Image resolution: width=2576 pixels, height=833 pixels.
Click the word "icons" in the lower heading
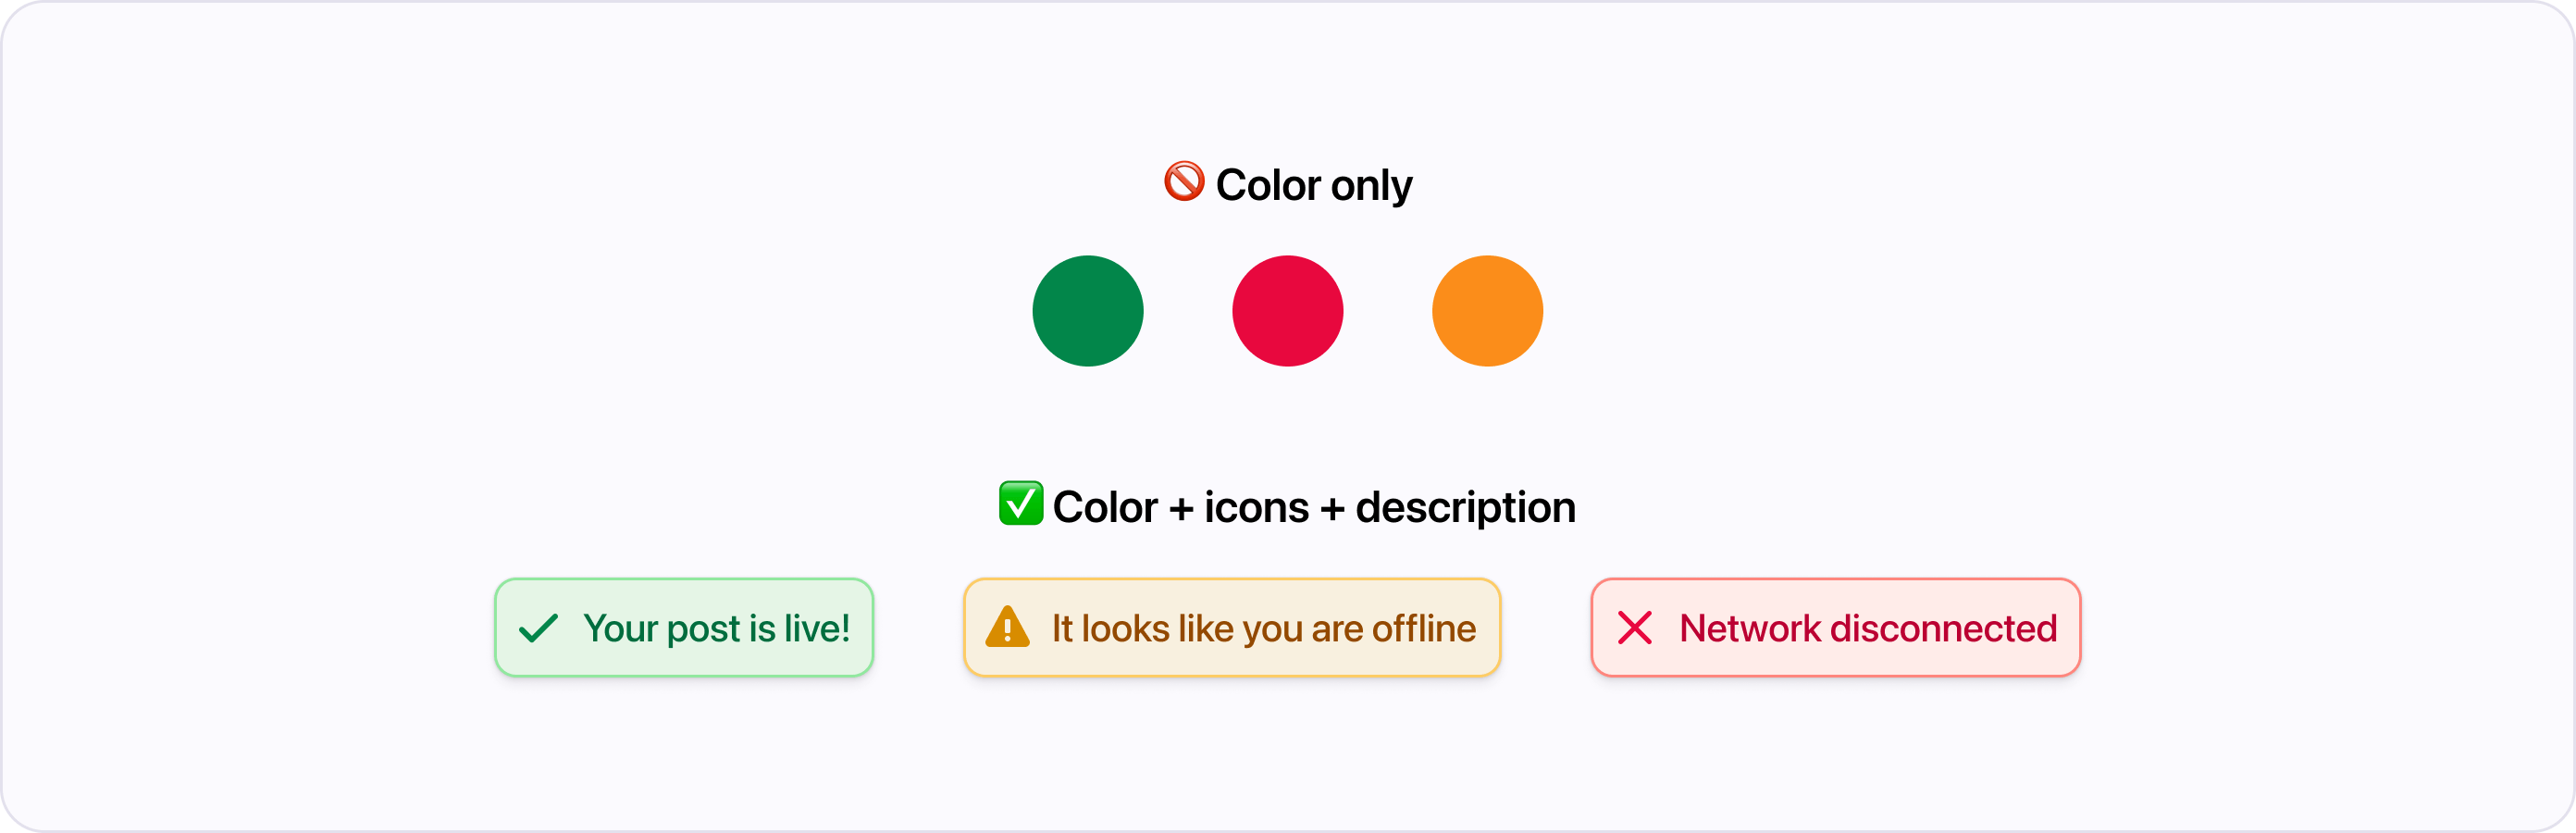1256,508
